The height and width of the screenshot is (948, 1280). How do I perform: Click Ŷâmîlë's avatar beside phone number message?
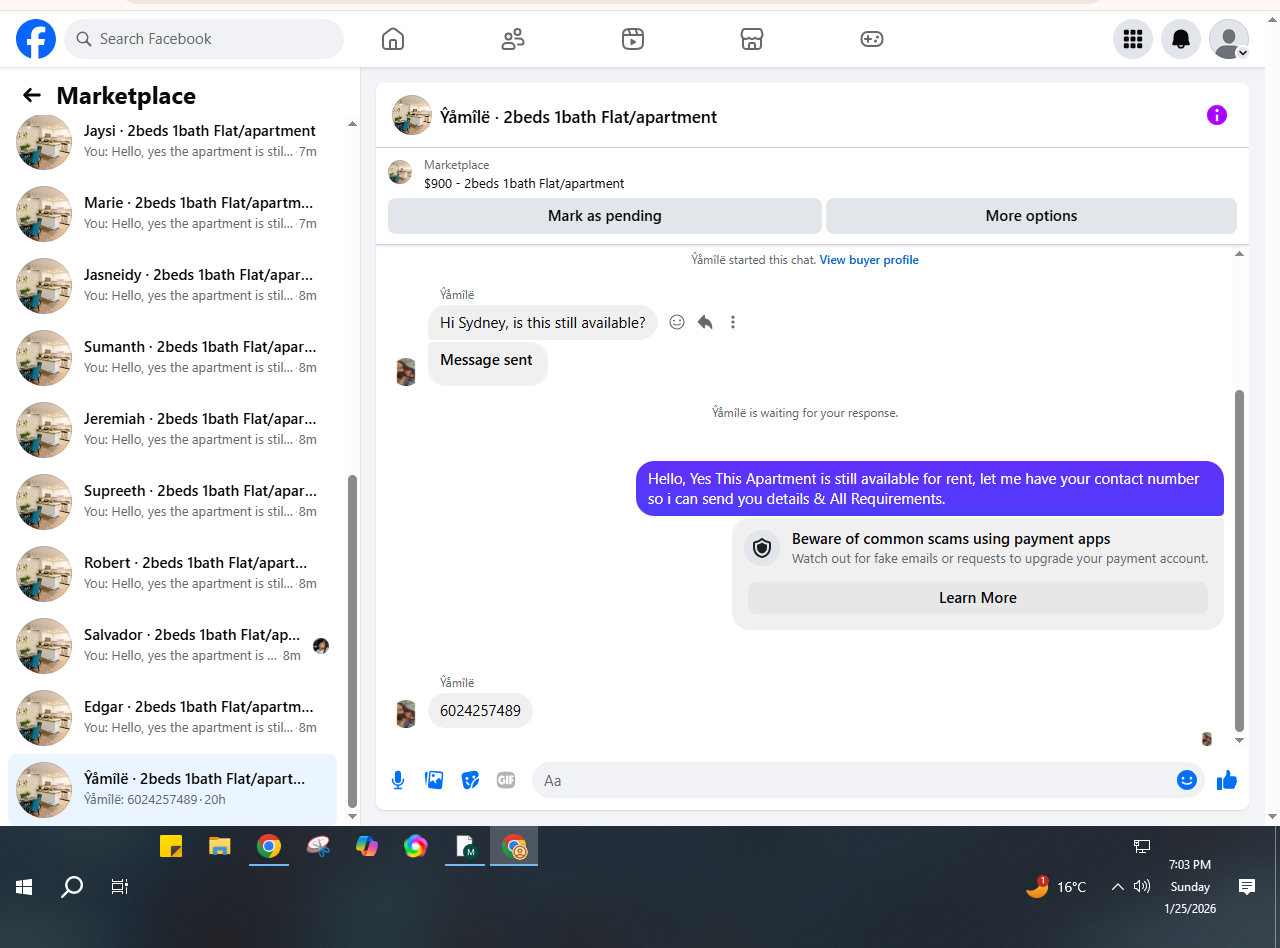406,714
